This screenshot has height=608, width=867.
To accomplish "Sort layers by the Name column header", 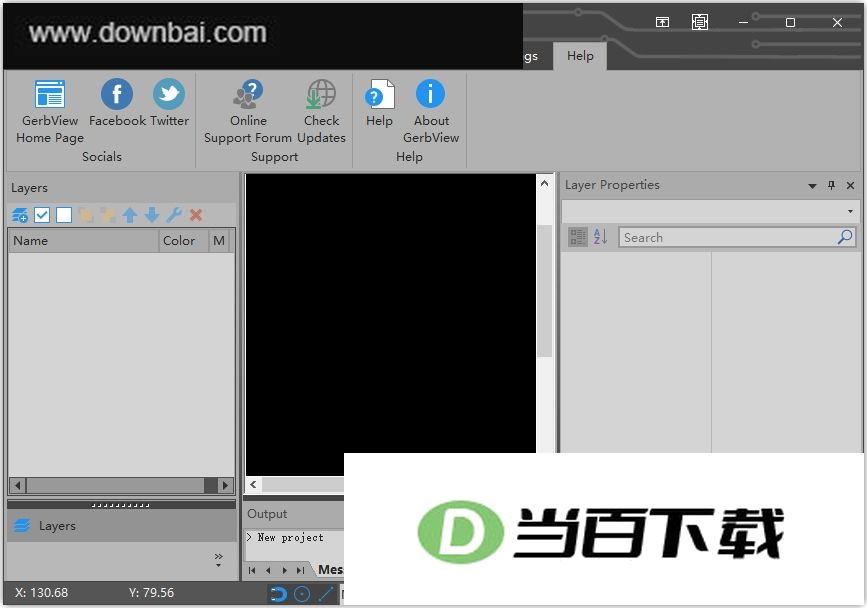I will 83,241.
